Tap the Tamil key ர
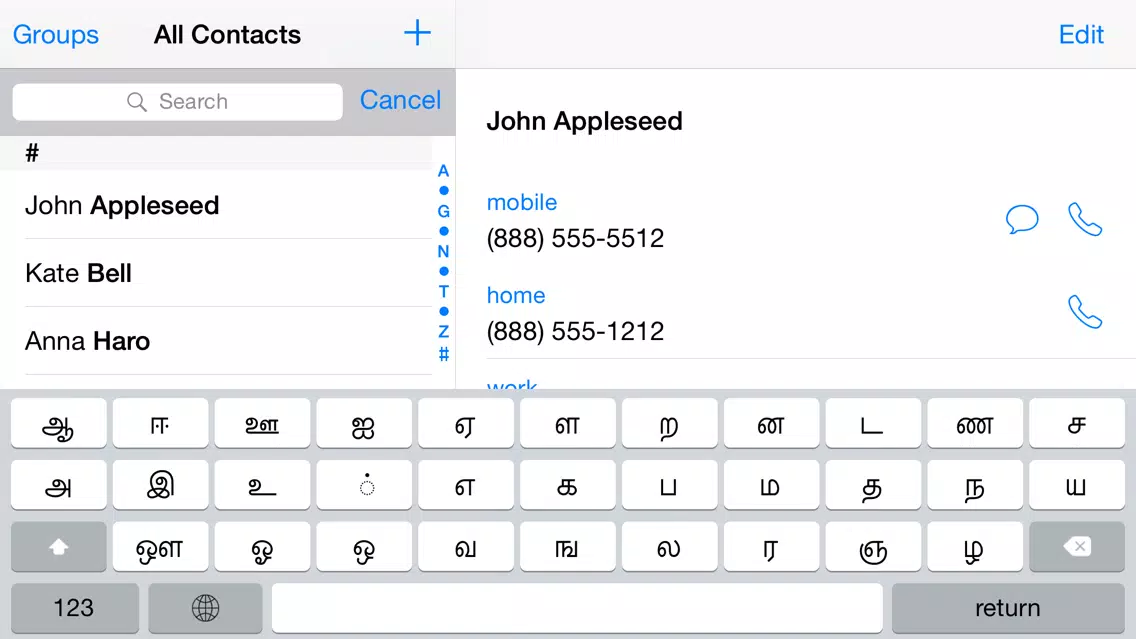Viewport: 1136px width, 639px height. pos(771,547)
